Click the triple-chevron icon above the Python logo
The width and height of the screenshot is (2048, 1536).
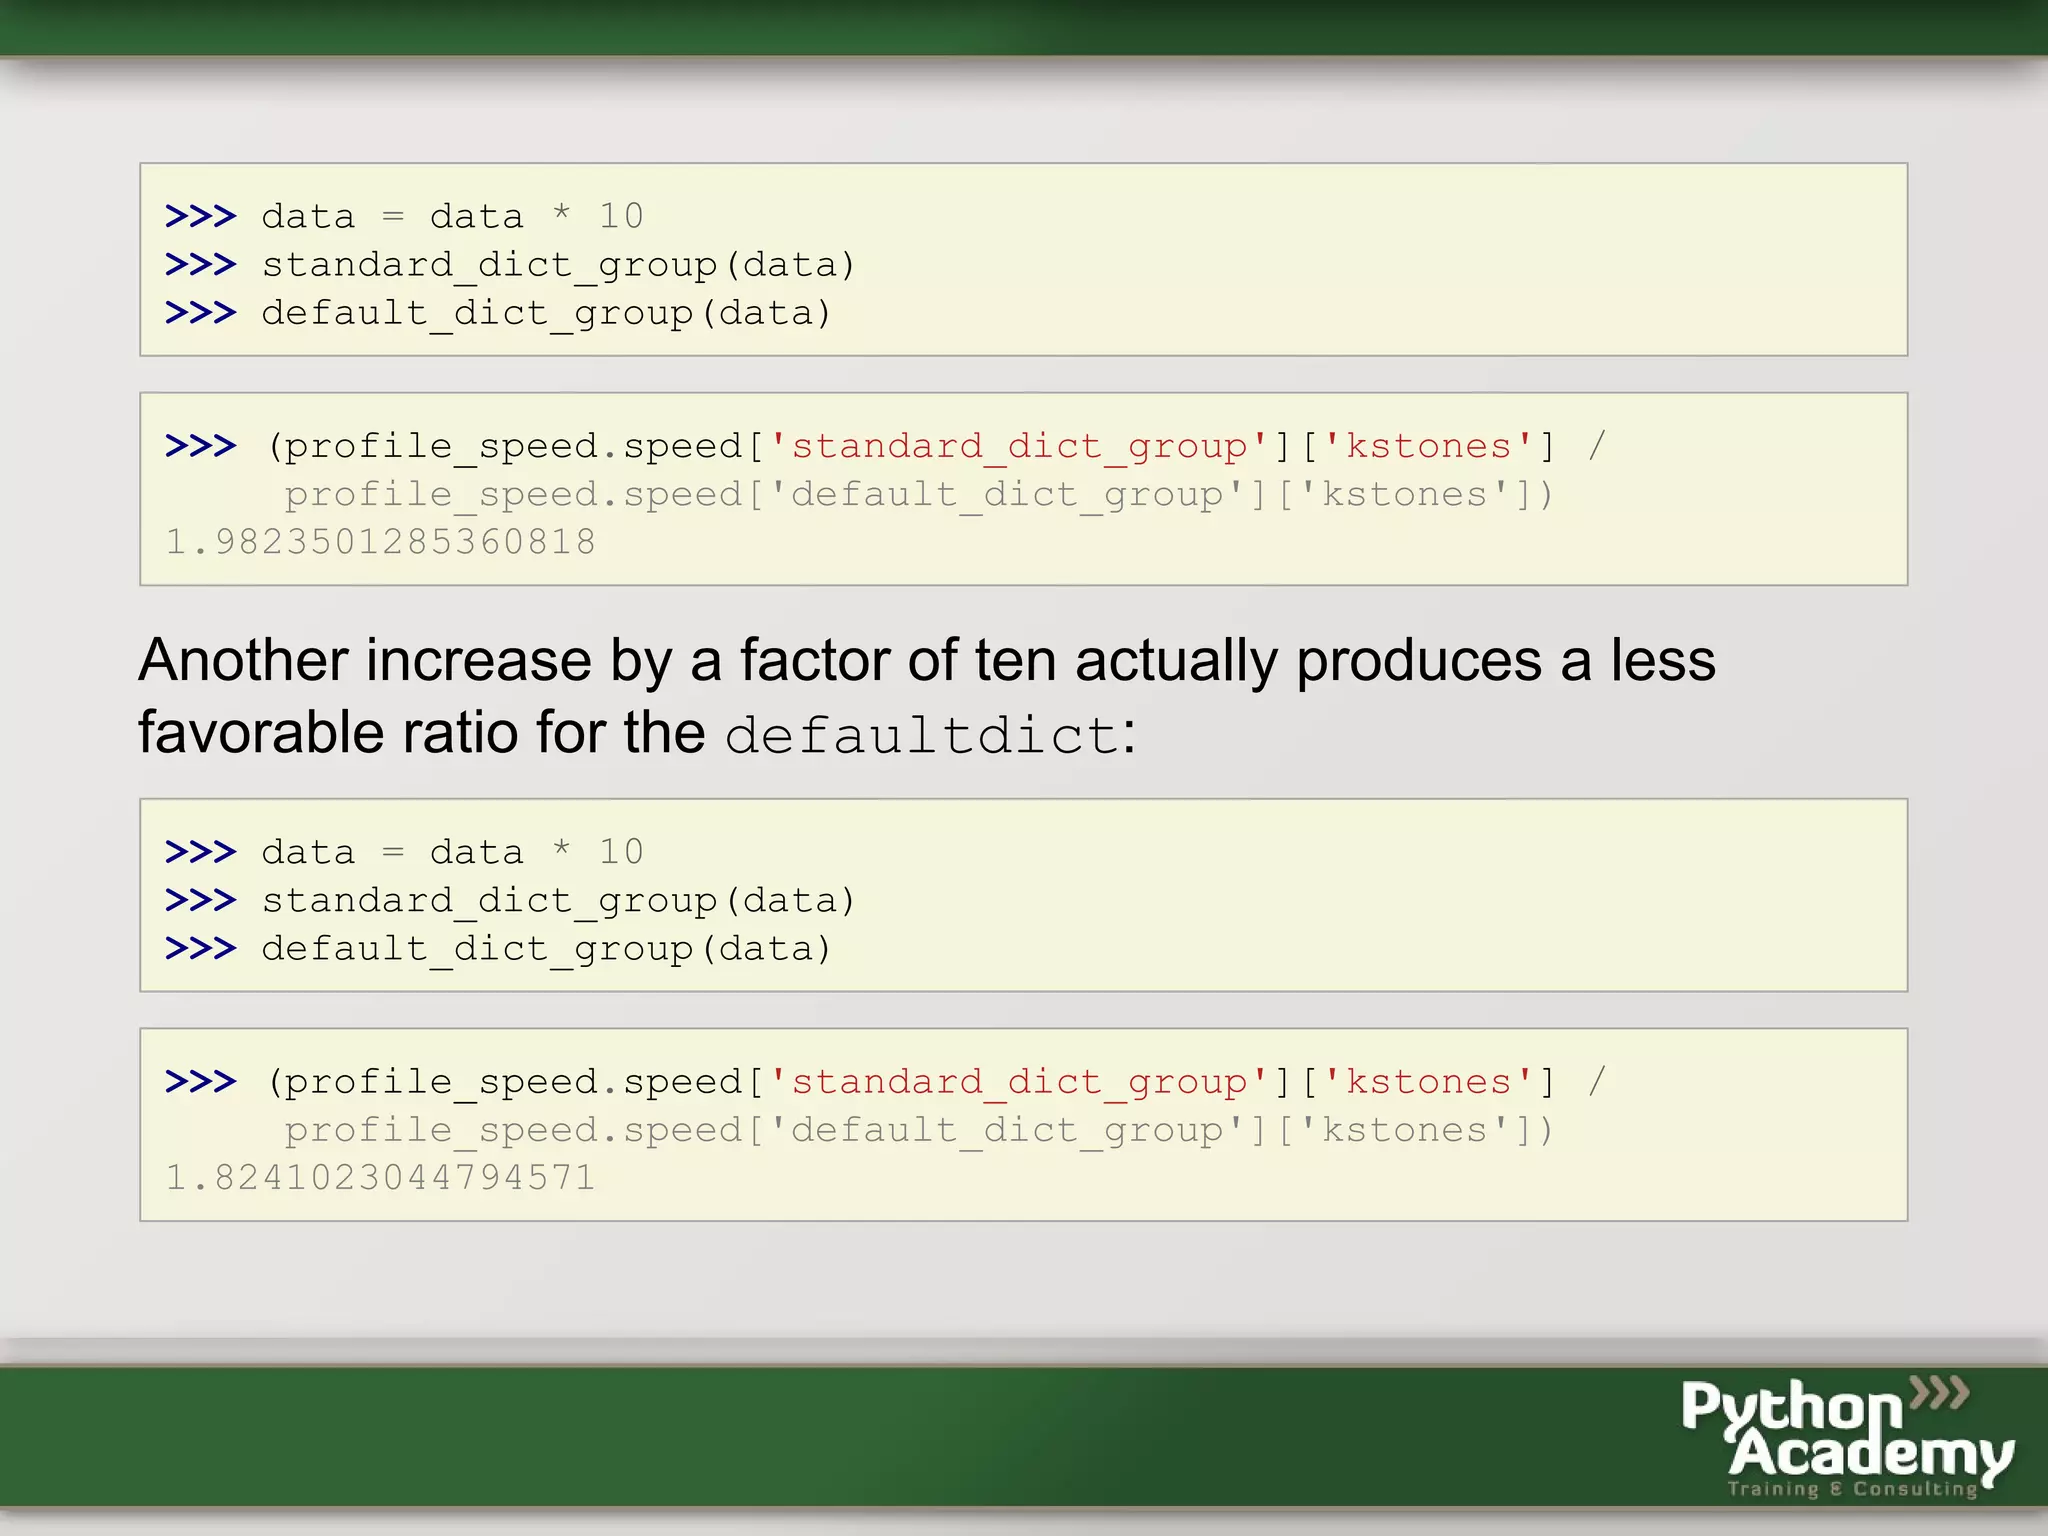pyautogui.click(x=1939, y=1392)
